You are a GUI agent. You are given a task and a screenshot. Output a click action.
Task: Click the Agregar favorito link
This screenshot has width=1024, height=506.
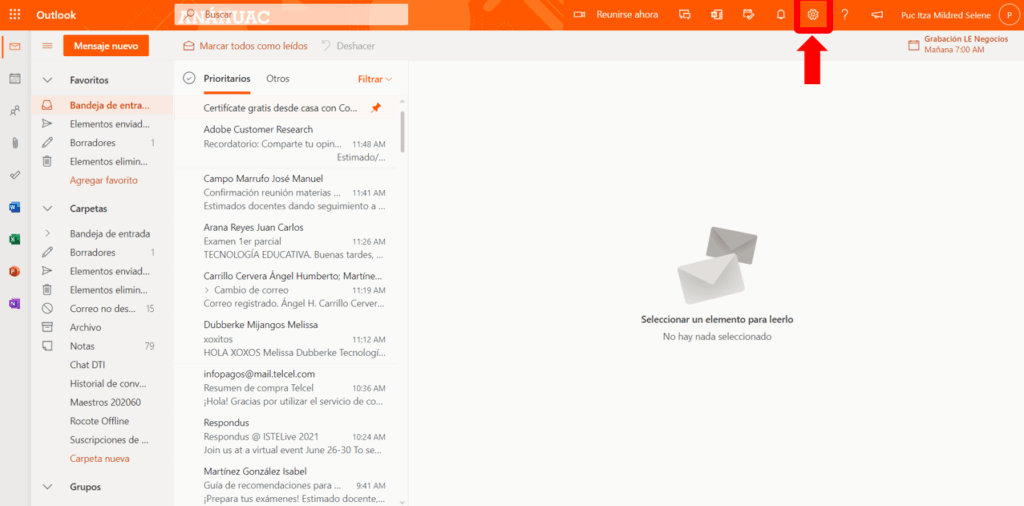(103, 180)
